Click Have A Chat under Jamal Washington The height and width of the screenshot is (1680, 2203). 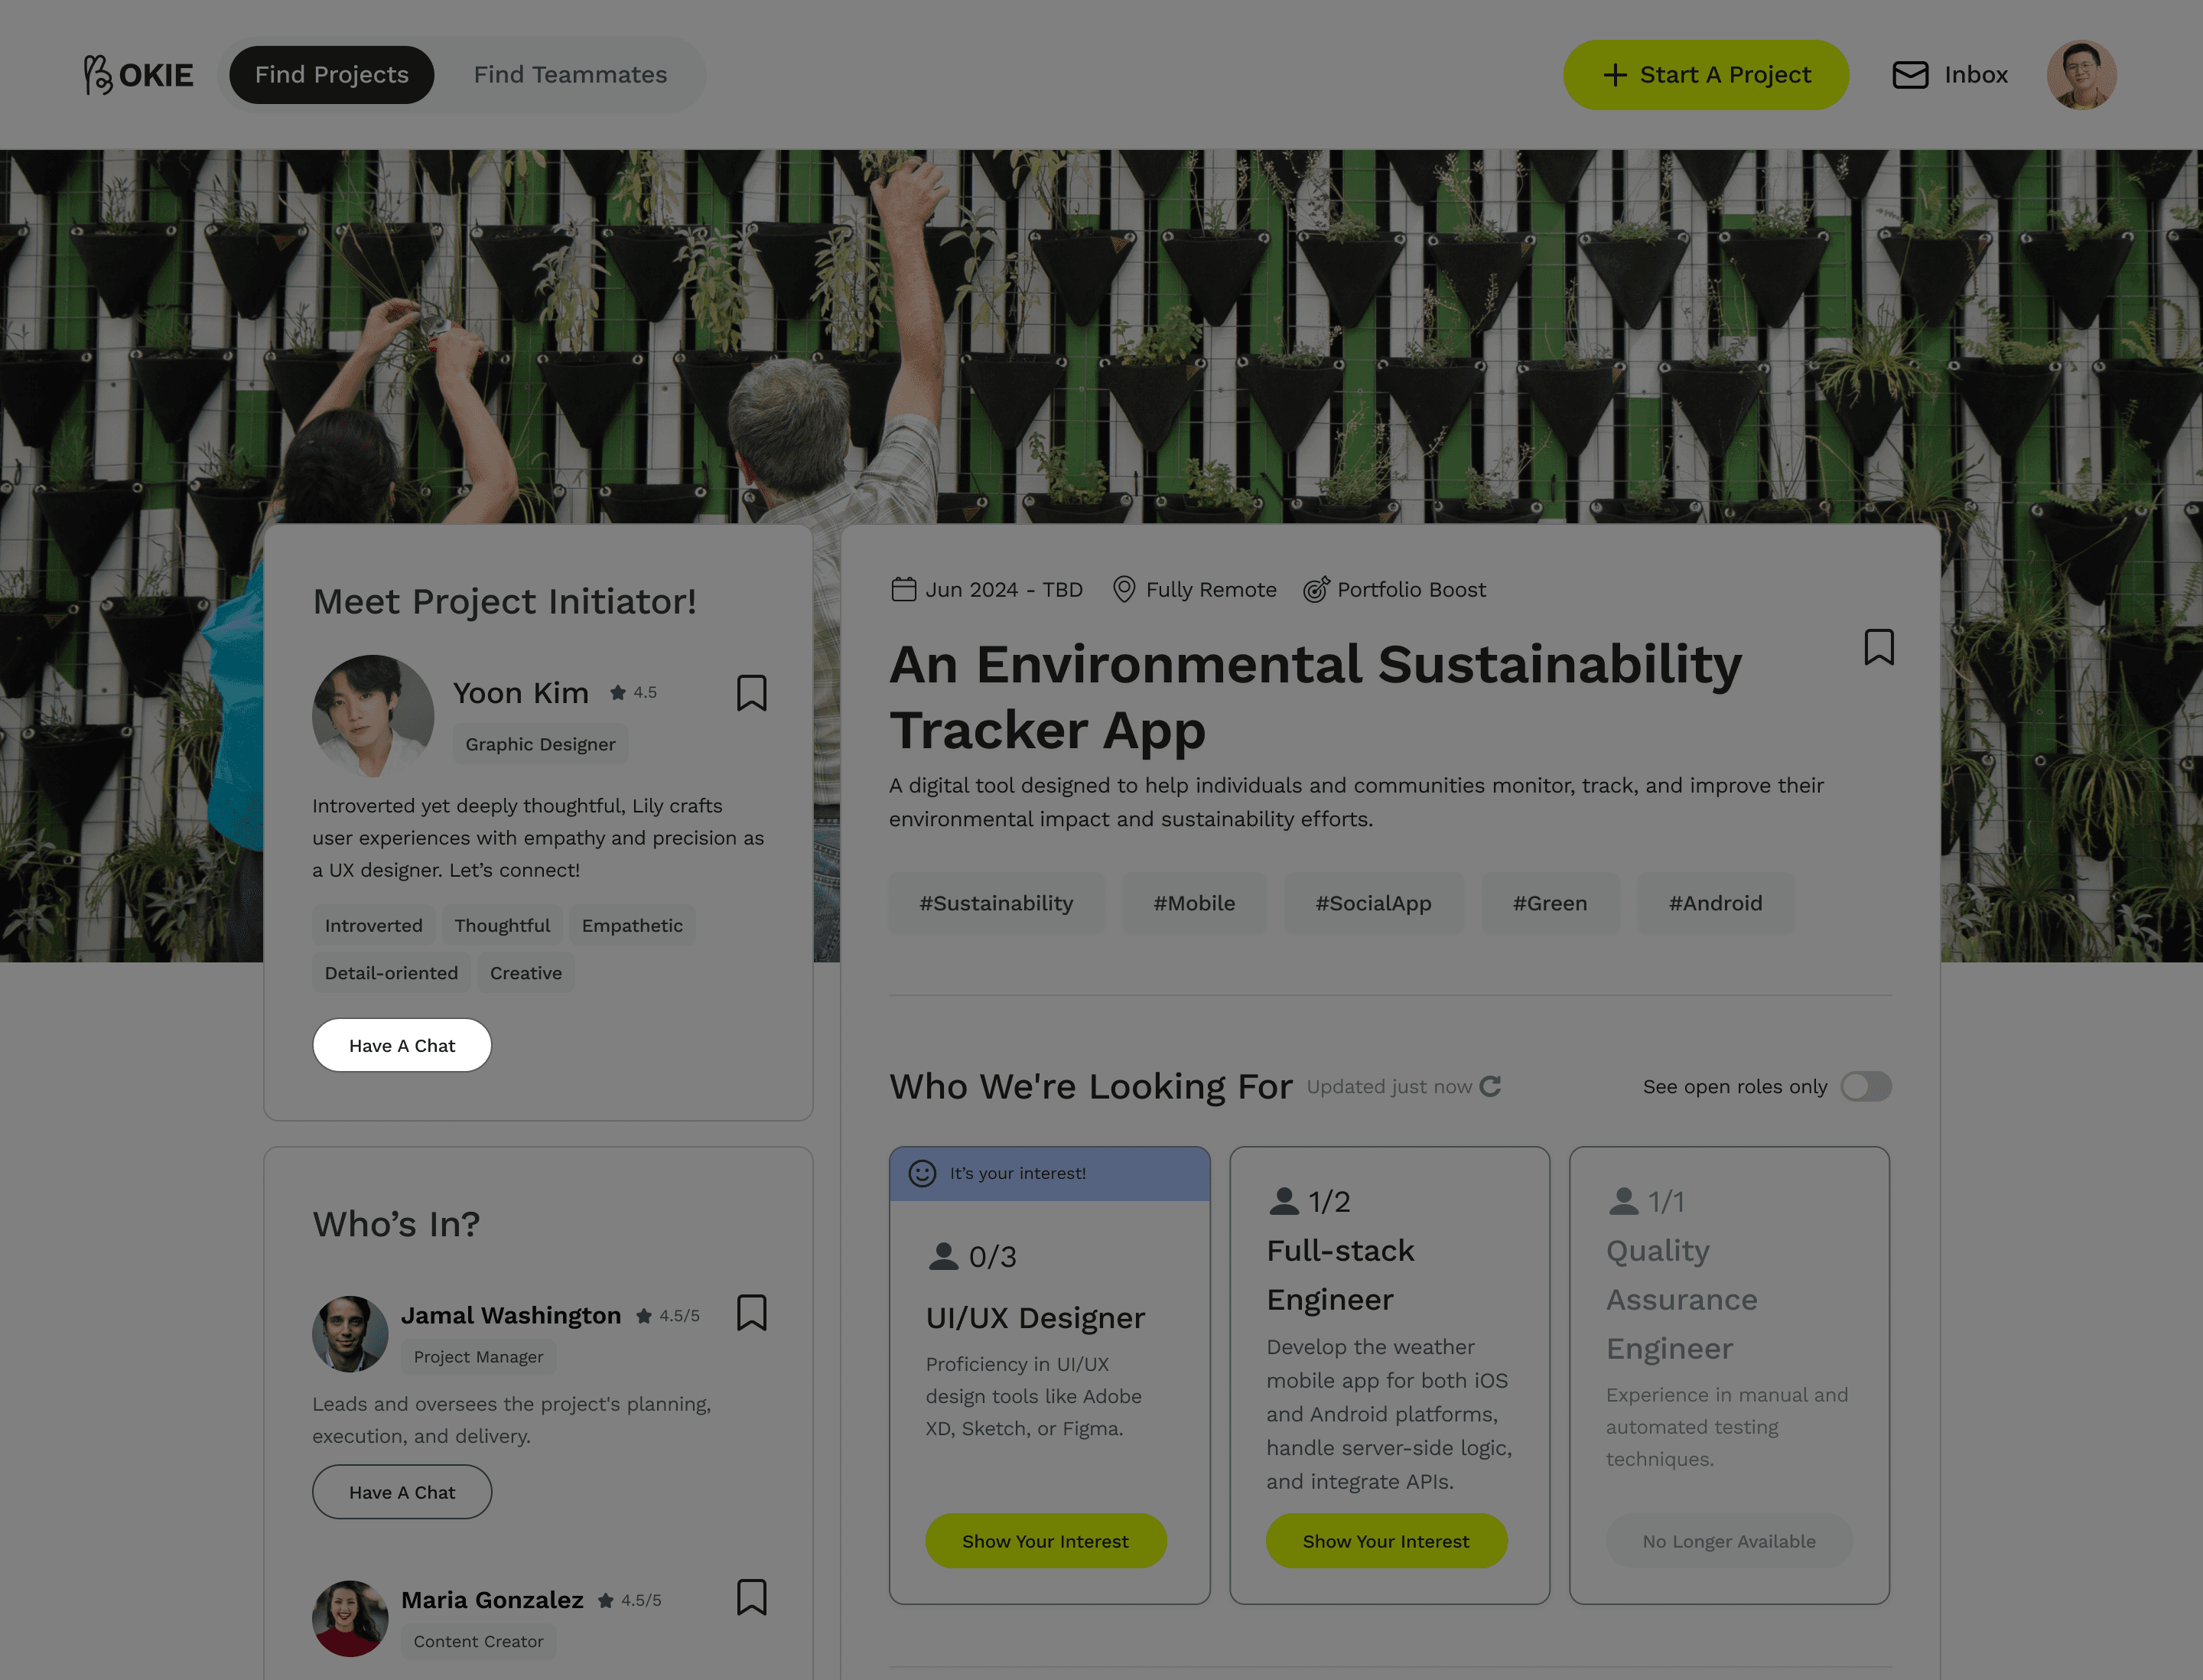(401, 1492)
